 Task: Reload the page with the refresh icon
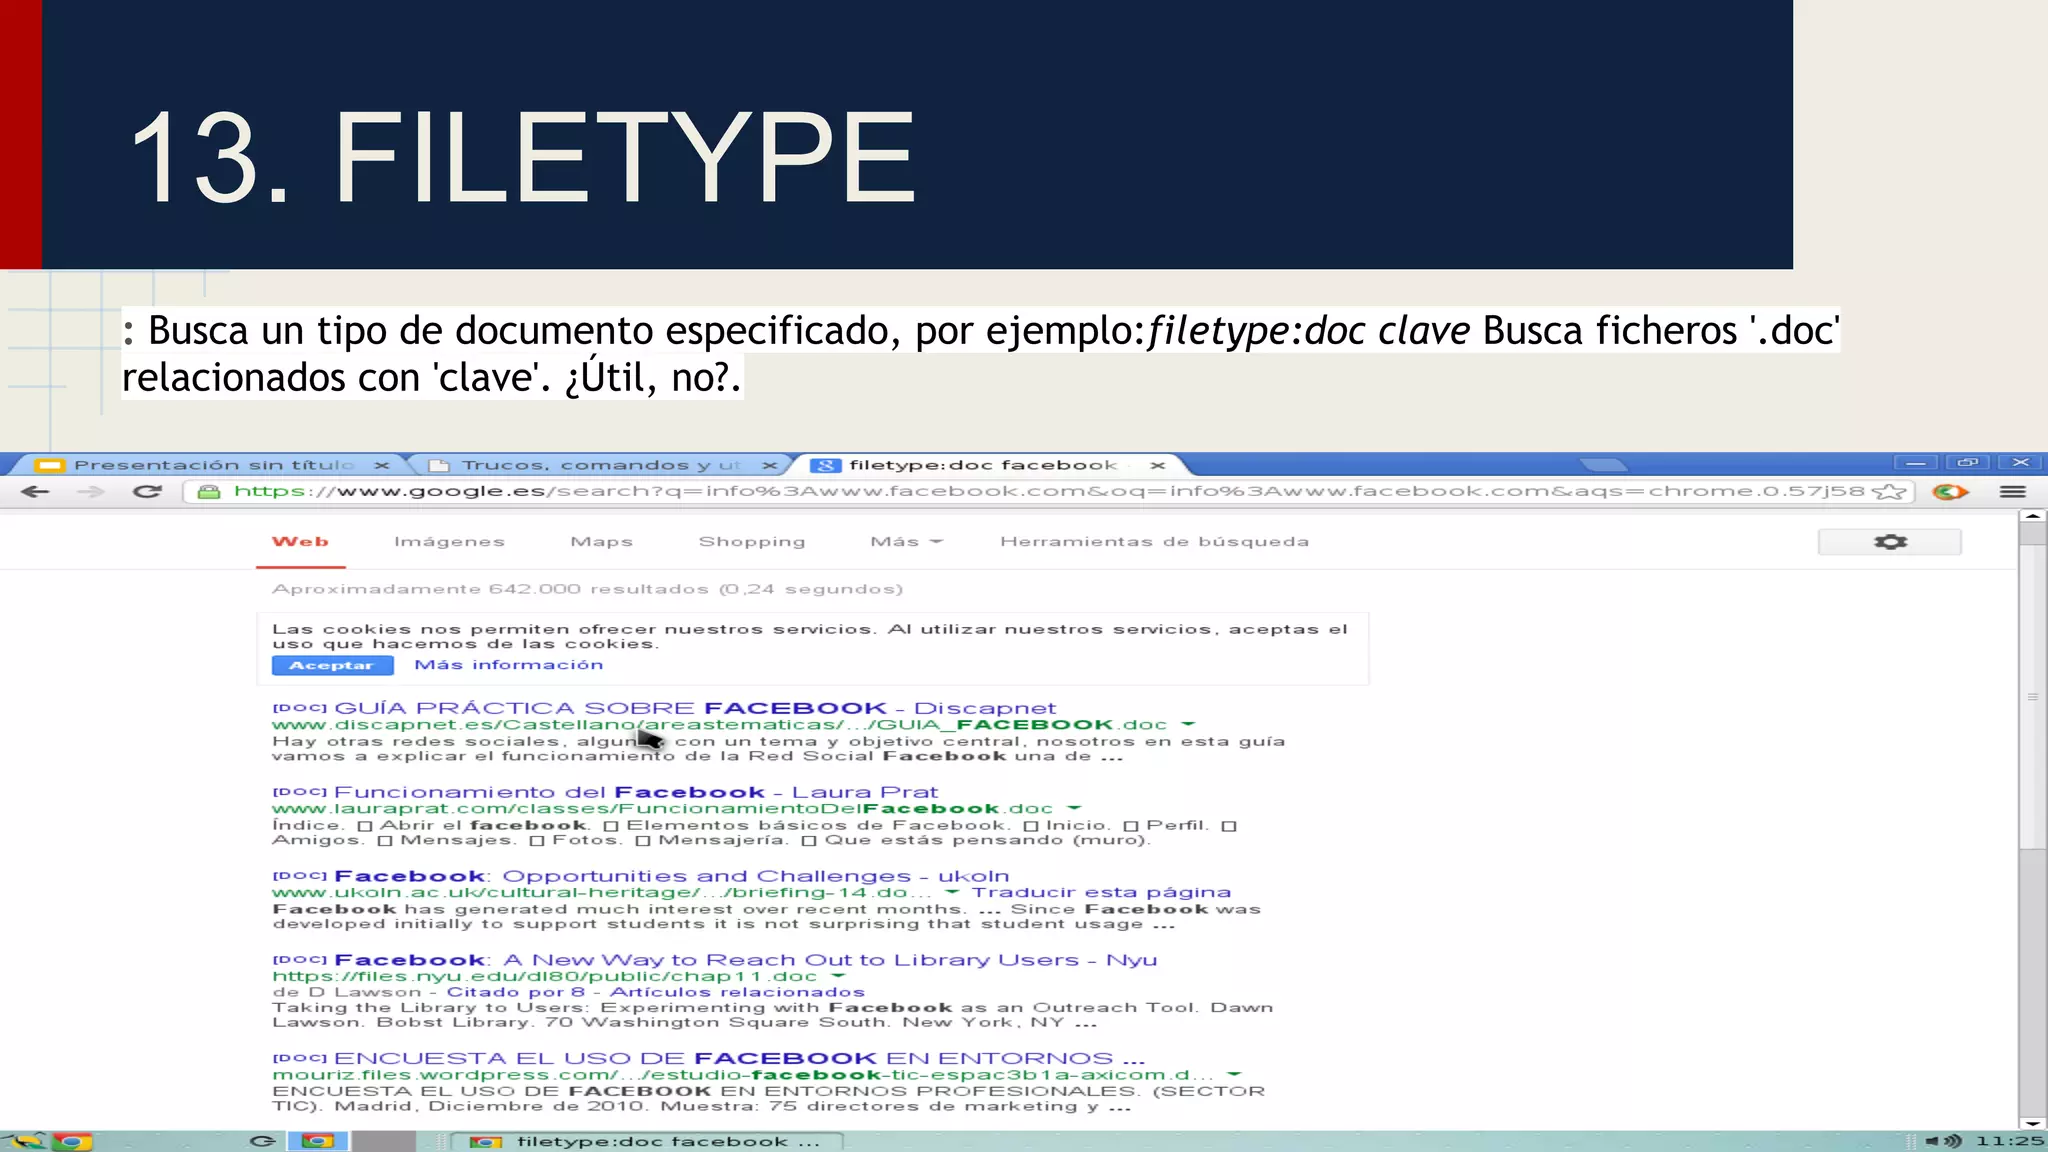147,491
